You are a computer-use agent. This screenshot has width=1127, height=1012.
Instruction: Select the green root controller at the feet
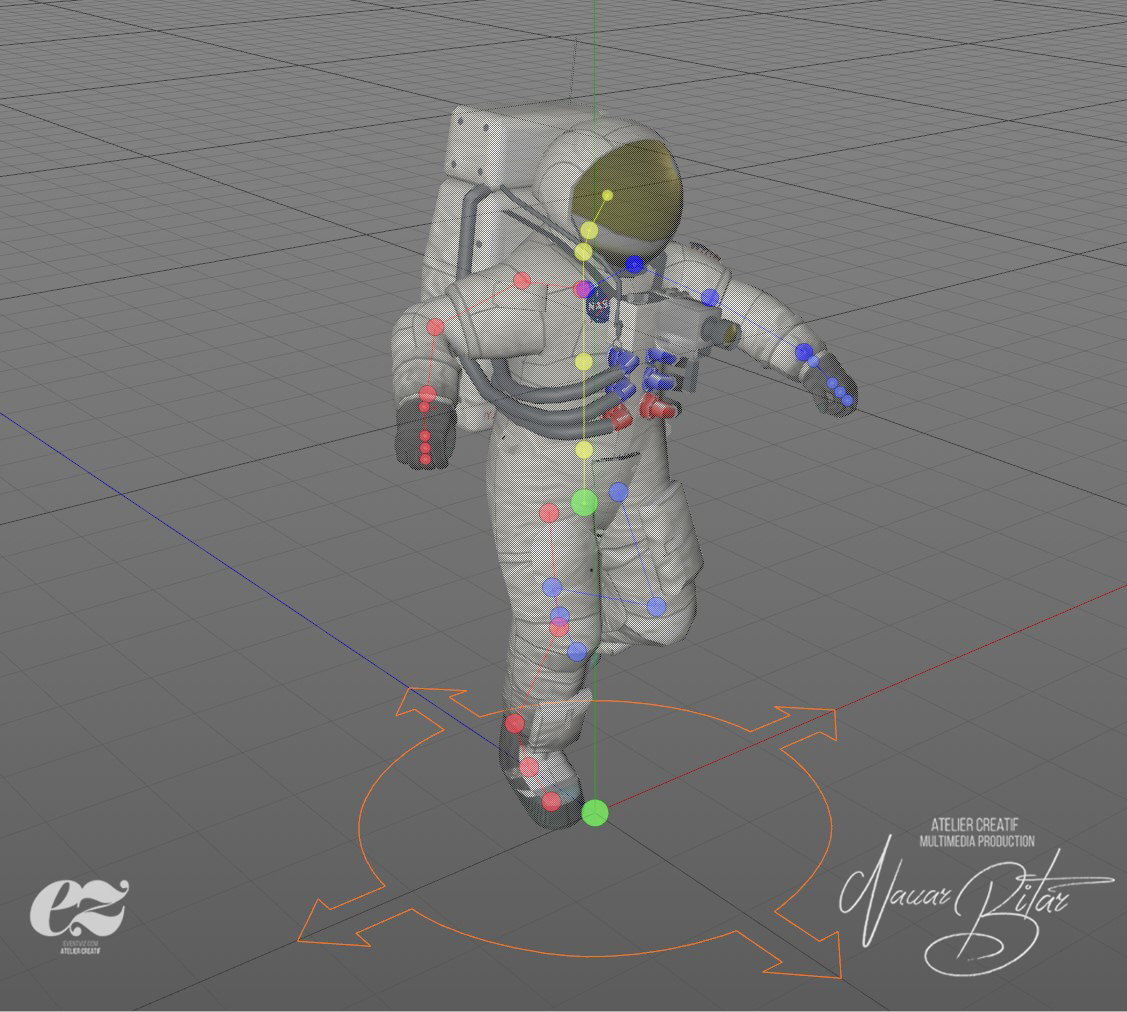click(595, 813)
